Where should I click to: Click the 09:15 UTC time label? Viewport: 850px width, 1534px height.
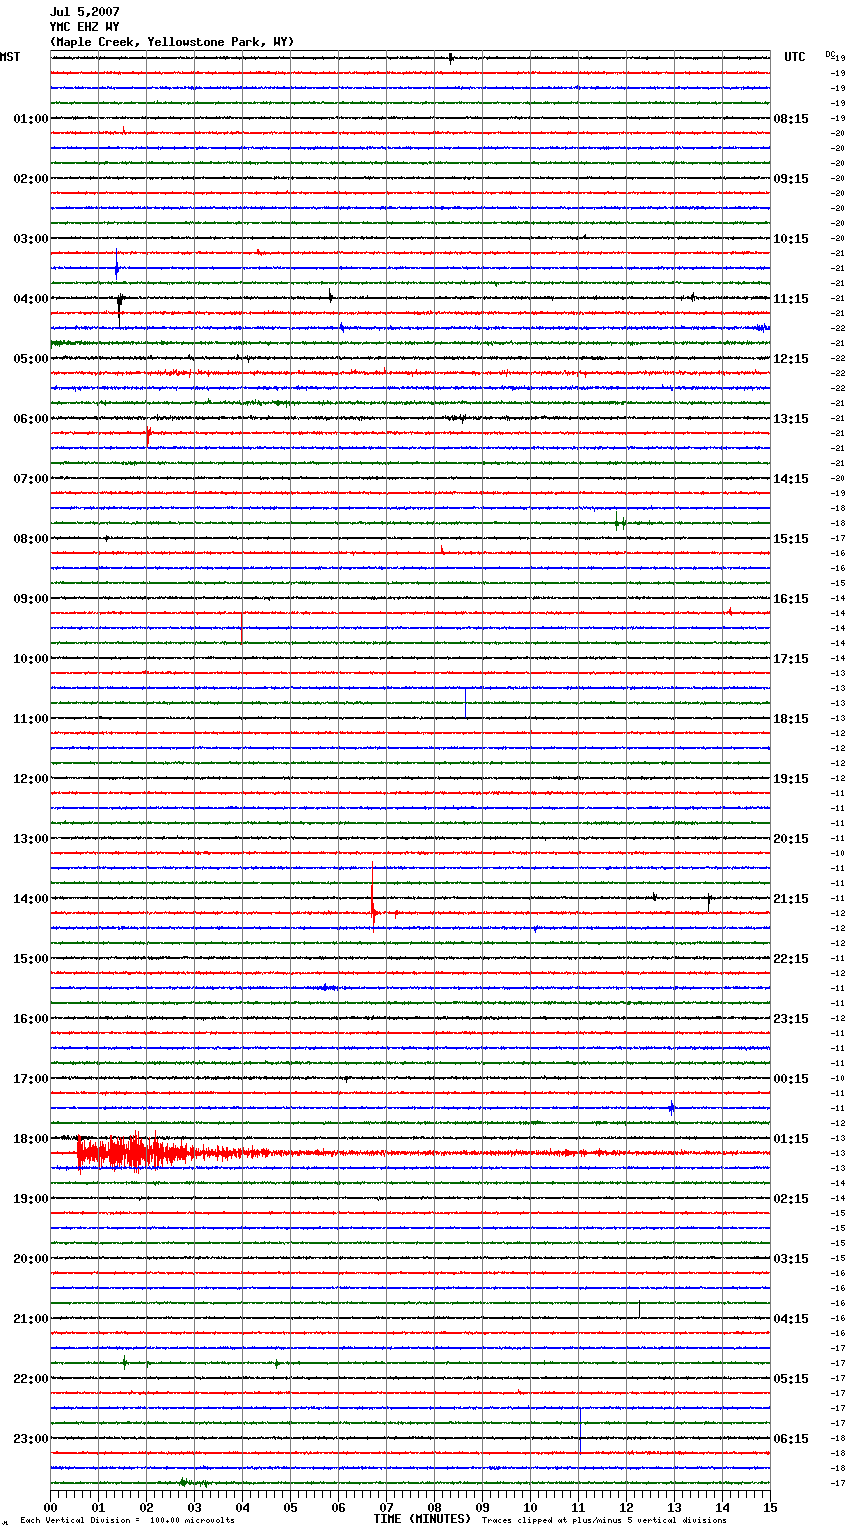pyautogui.click(x=791, y=179)
